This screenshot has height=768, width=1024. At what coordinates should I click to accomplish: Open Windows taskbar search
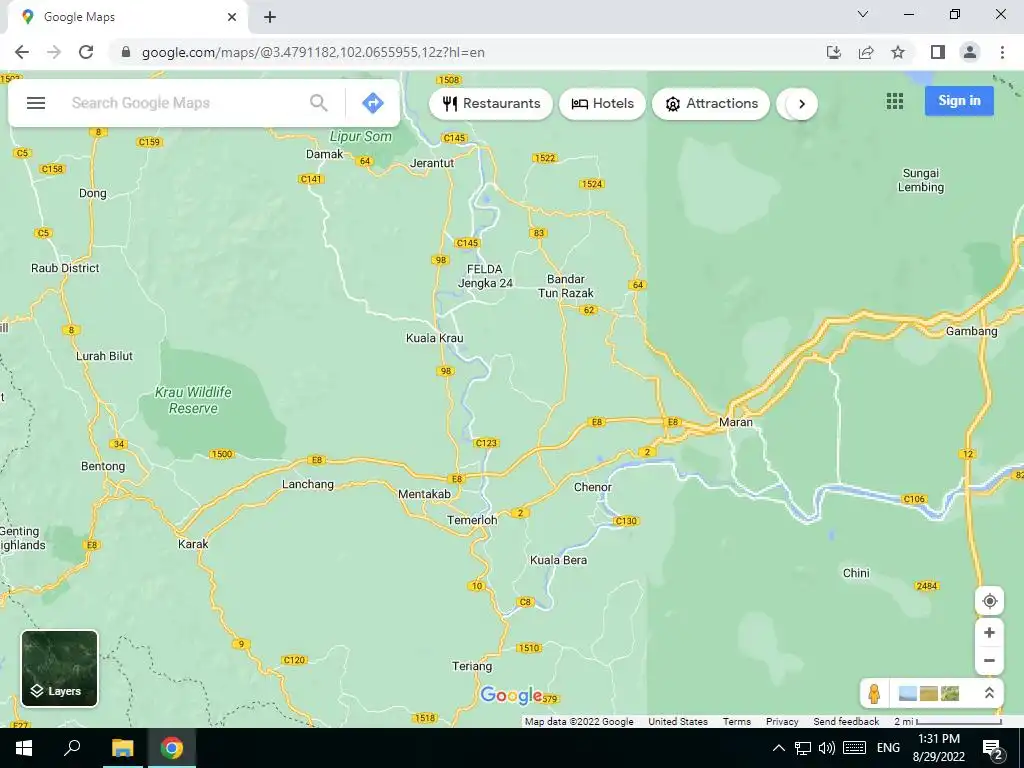72,748
